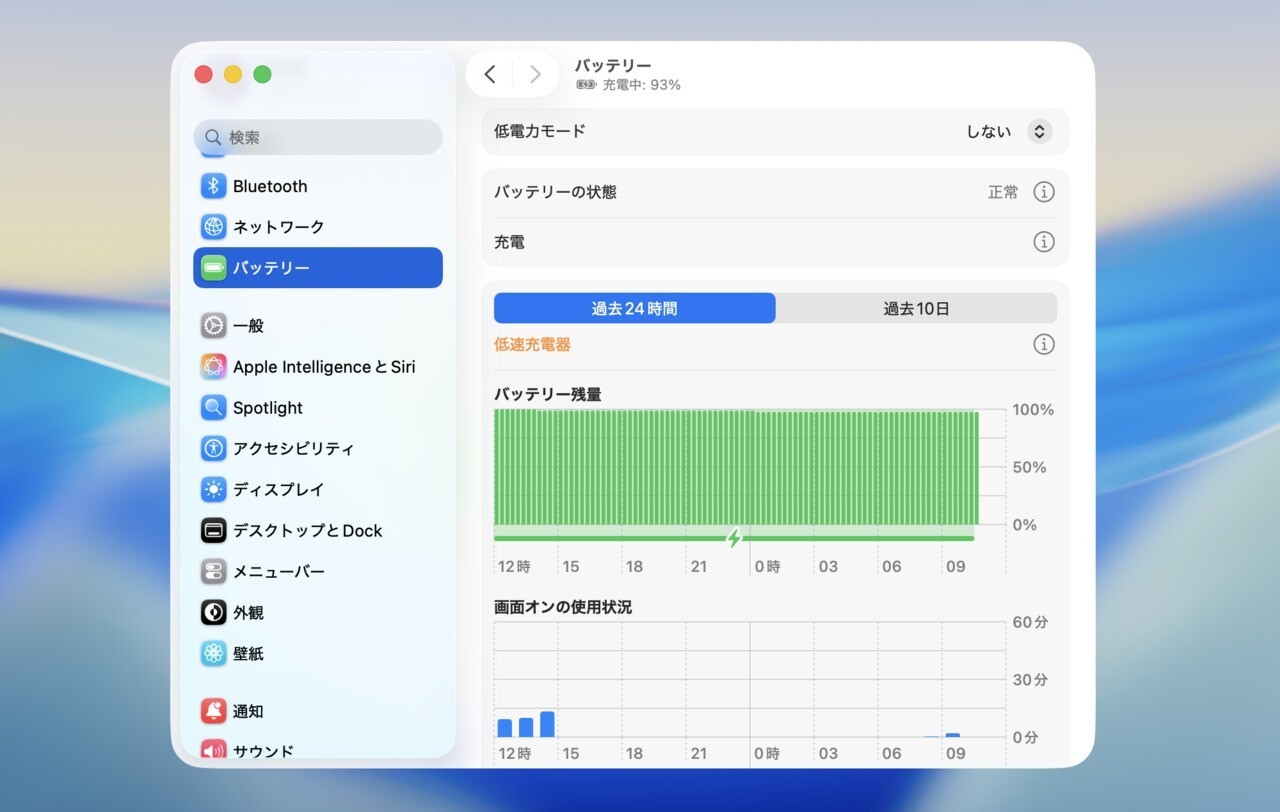1280x812 pixels.
Task: Open サウンド settings pane
Action: click(x=318, y=749)
